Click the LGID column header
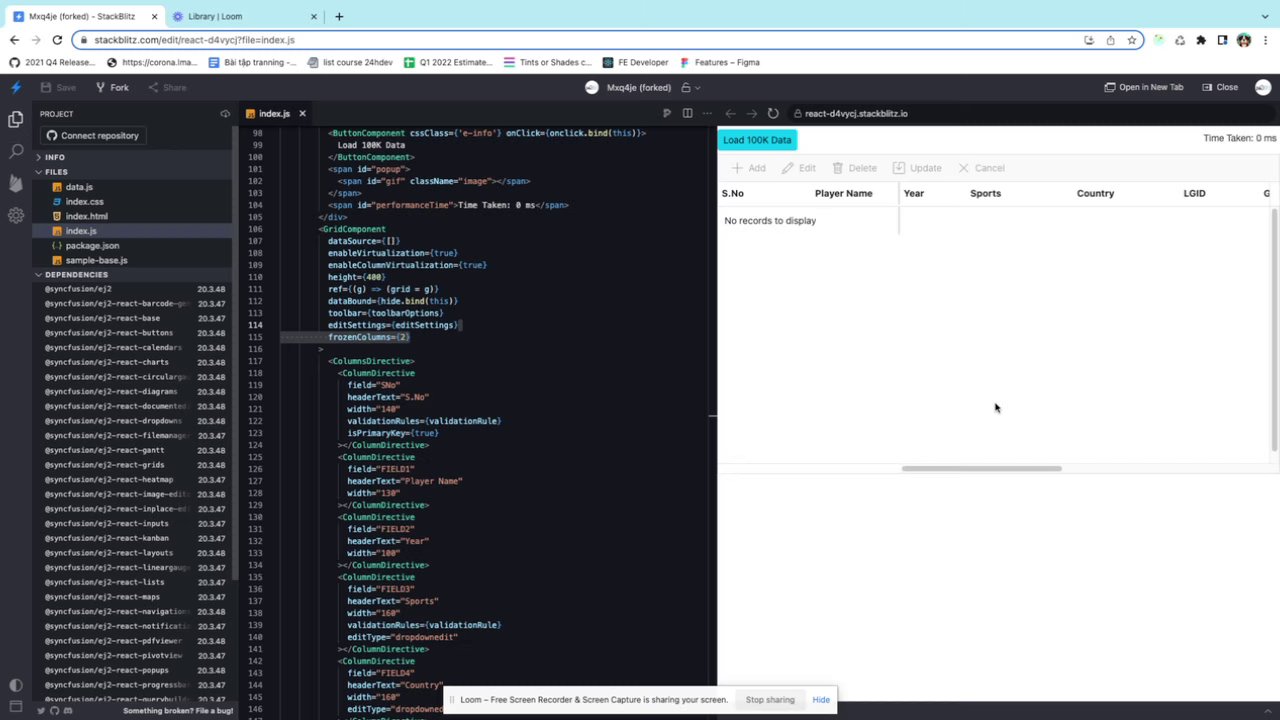 (1194, 193)
